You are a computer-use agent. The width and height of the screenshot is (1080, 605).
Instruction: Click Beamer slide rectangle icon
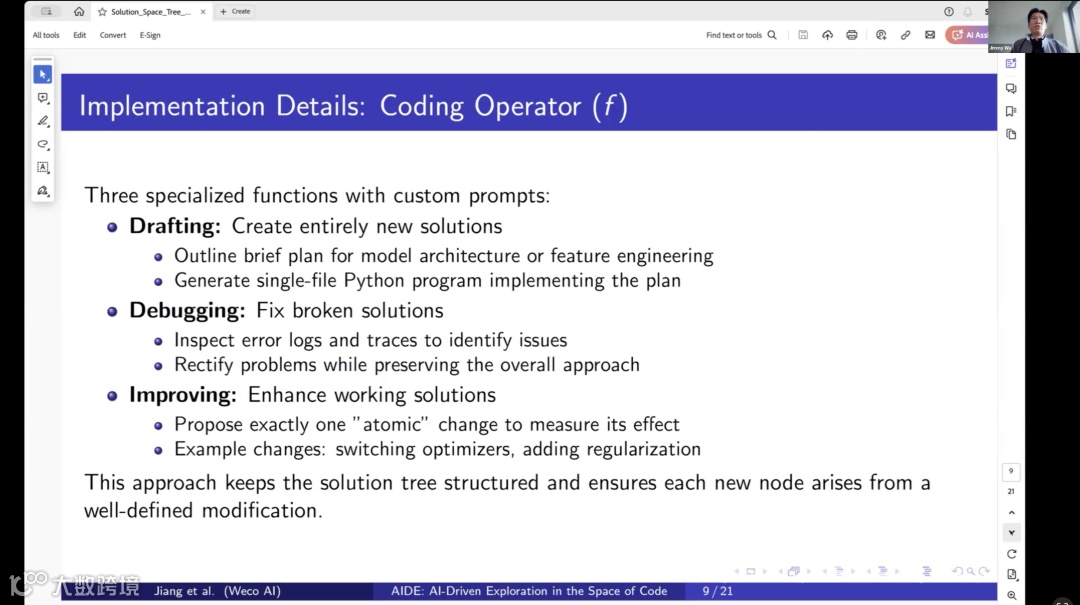click(751, 571)
